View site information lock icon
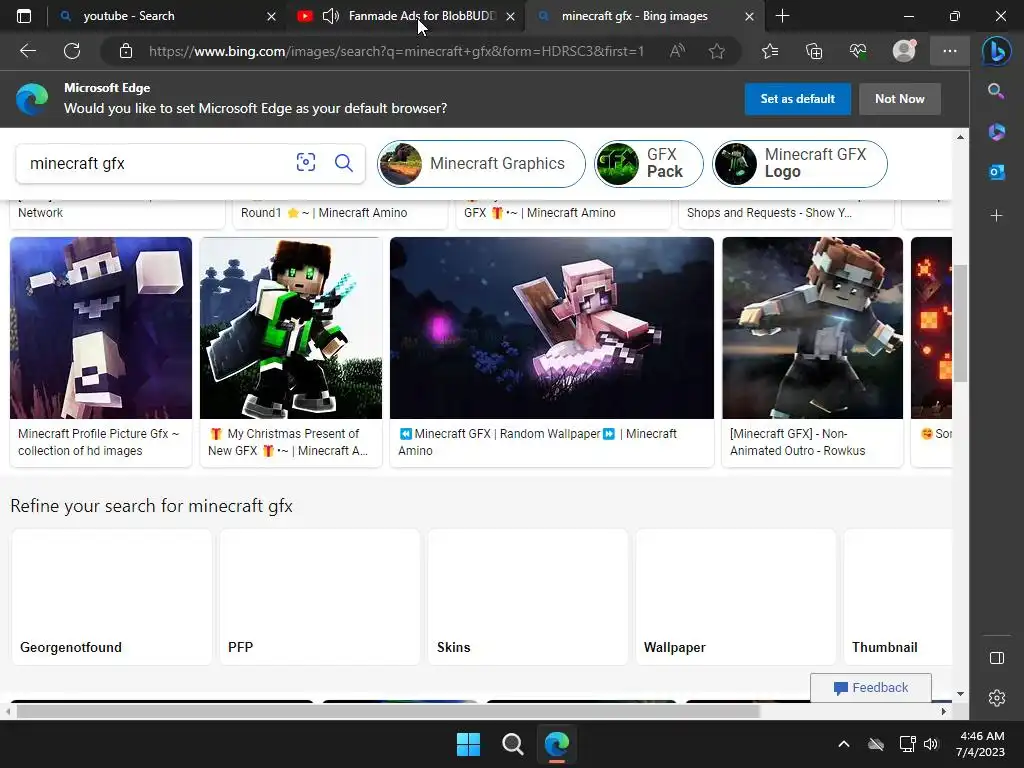 coord(126,51)
